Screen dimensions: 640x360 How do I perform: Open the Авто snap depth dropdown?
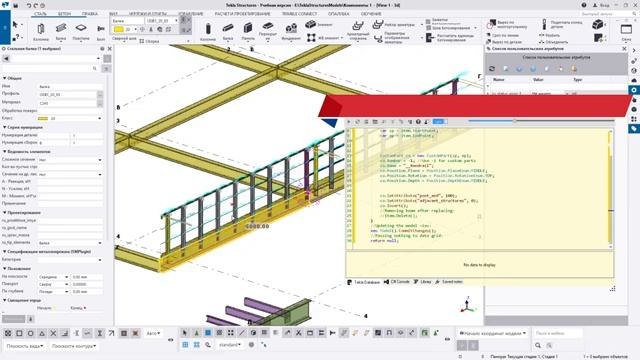tap(153, 333)
